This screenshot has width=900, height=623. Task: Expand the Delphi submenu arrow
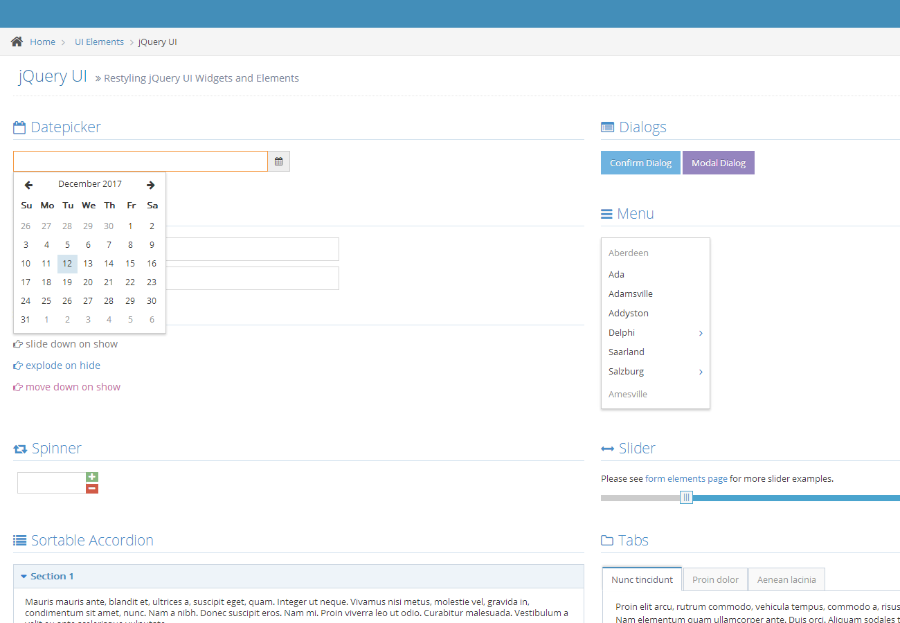click(x=701, y=333)
